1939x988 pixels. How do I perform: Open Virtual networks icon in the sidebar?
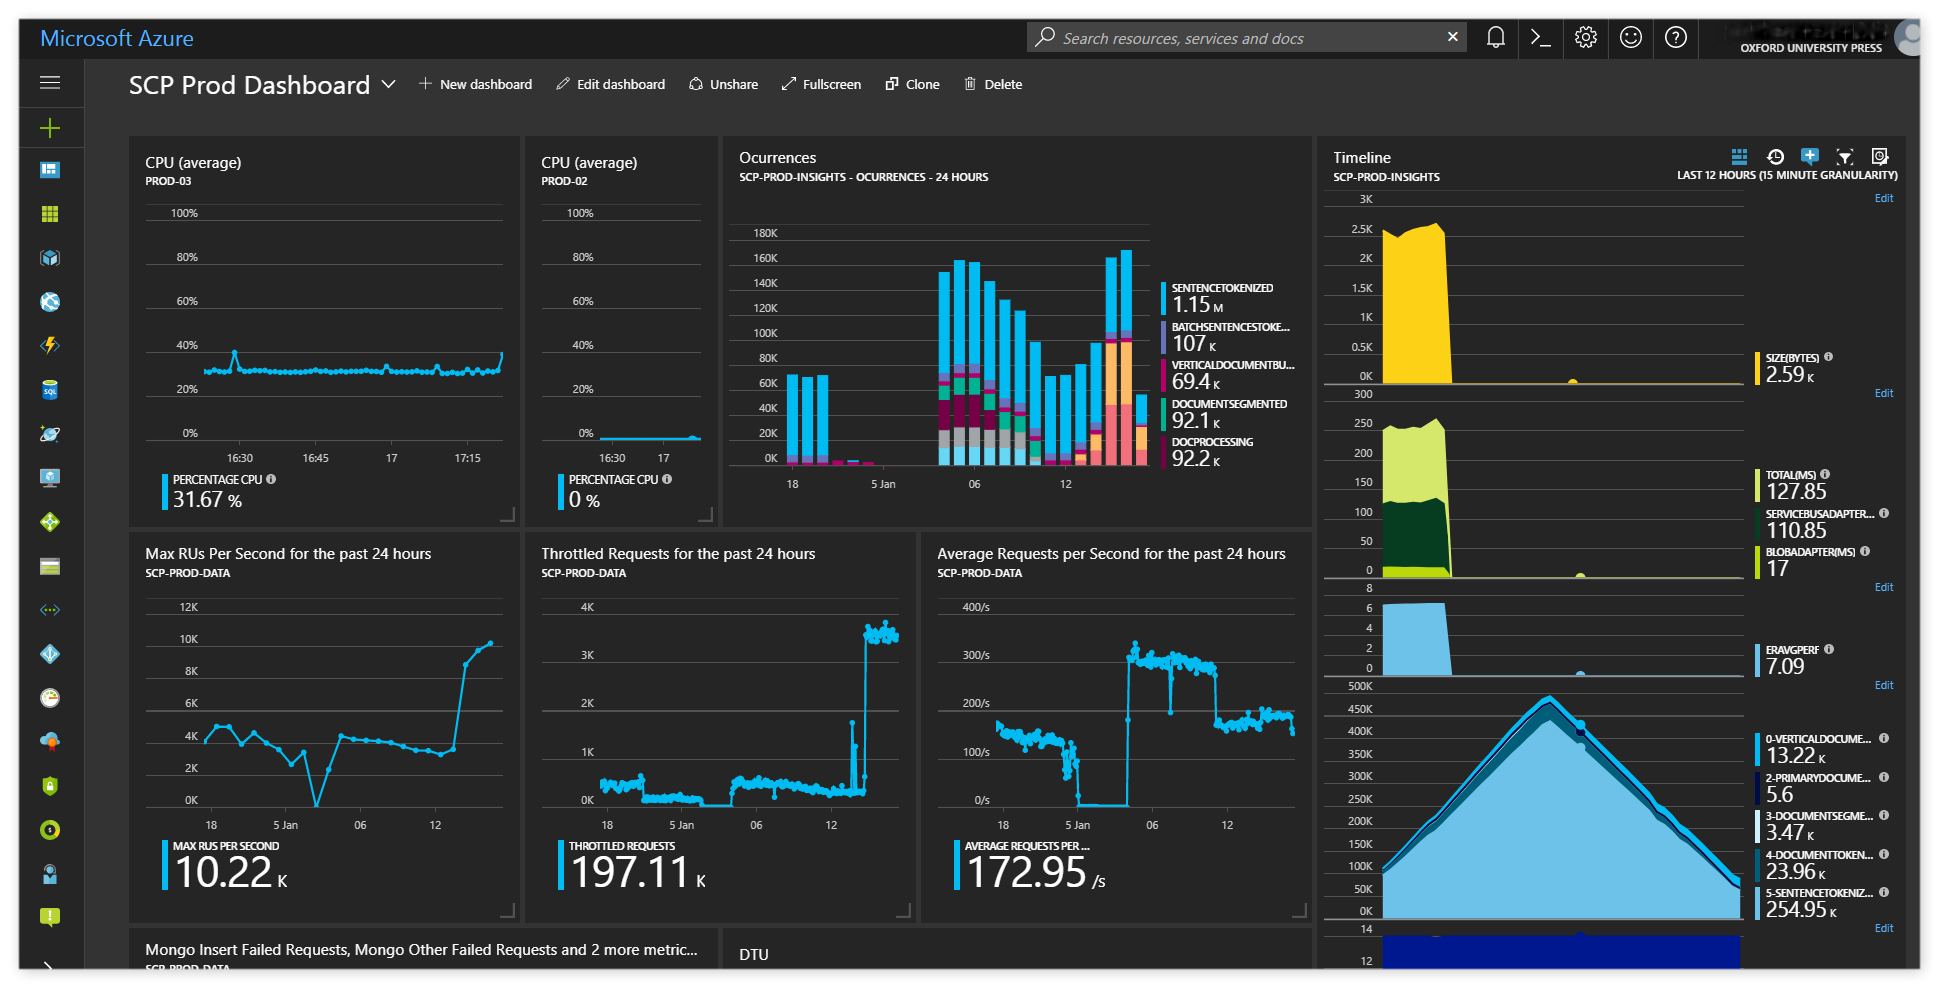pos(50,610)
